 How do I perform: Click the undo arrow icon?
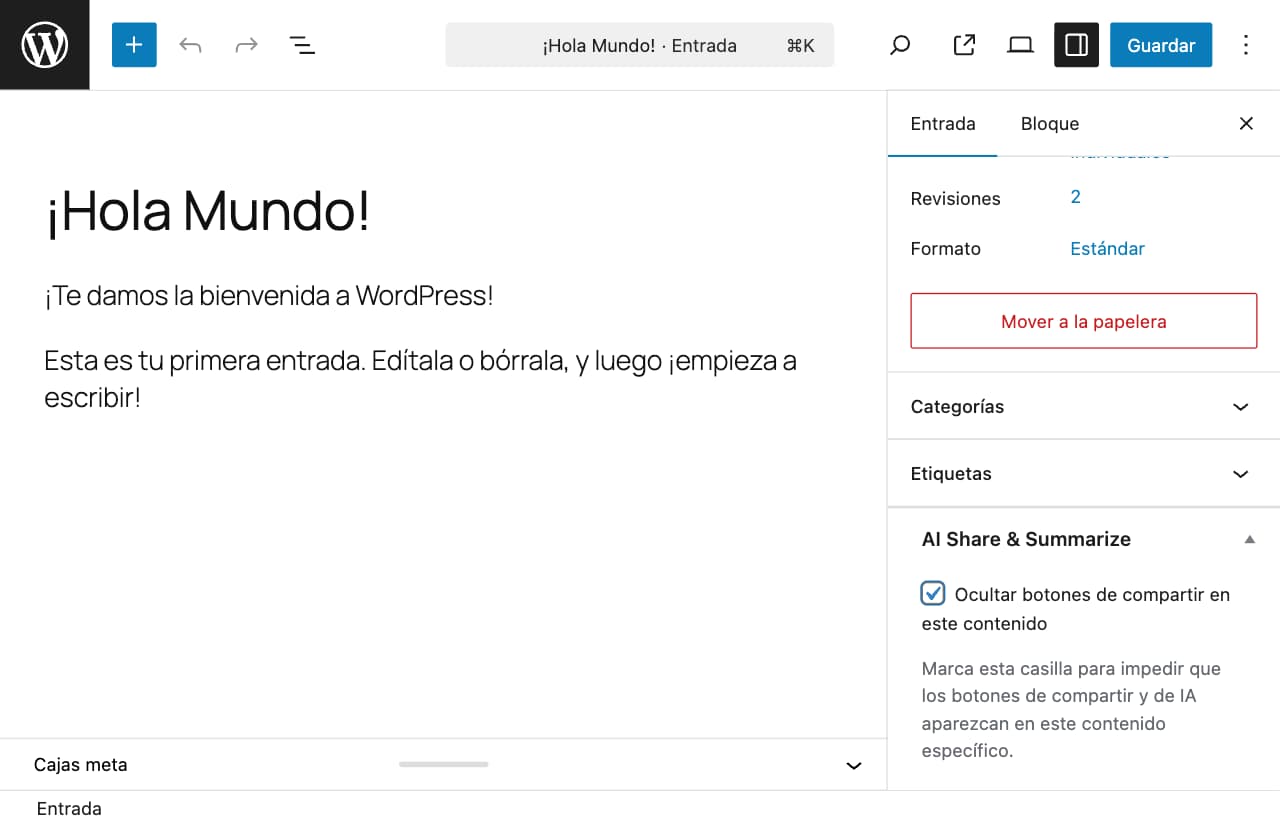point(190,44)
